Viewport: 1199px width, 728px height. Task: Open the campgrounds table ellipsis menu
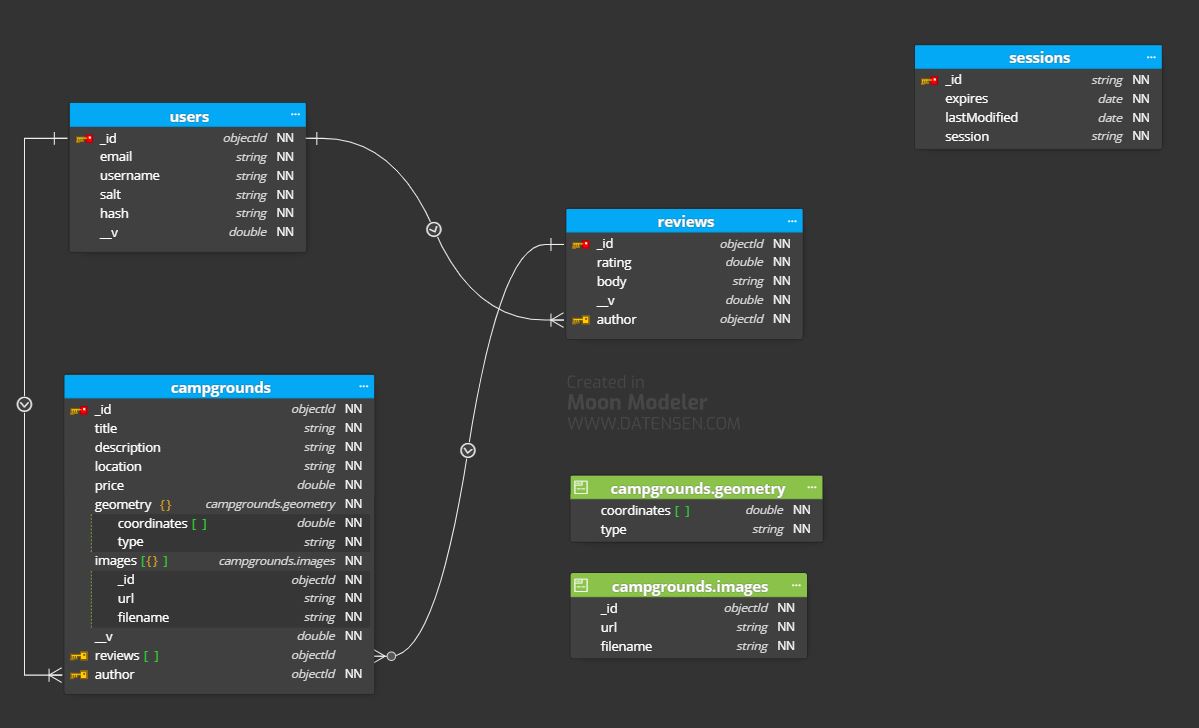point(363,386)
